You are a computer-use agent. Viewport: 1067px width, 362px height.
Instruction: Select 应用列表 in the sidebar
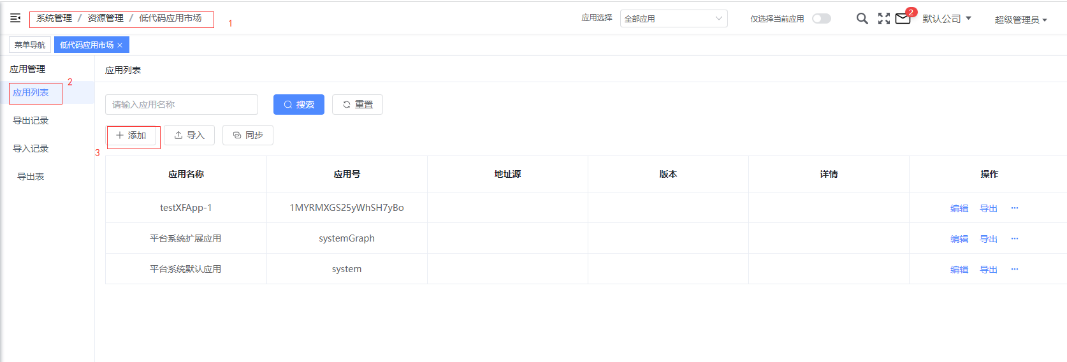pos(31,92)
